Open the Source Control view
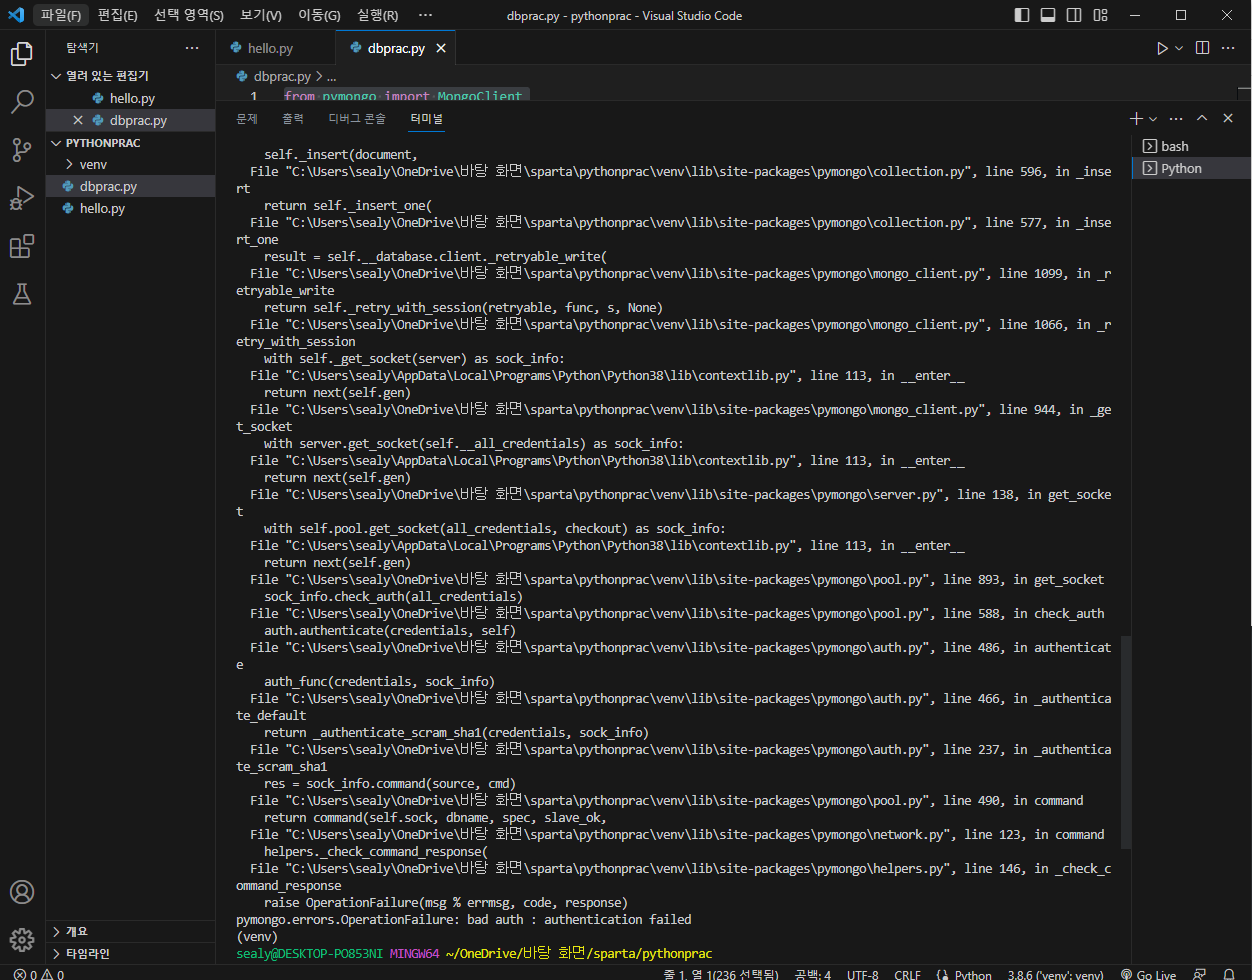 (22, 150)
